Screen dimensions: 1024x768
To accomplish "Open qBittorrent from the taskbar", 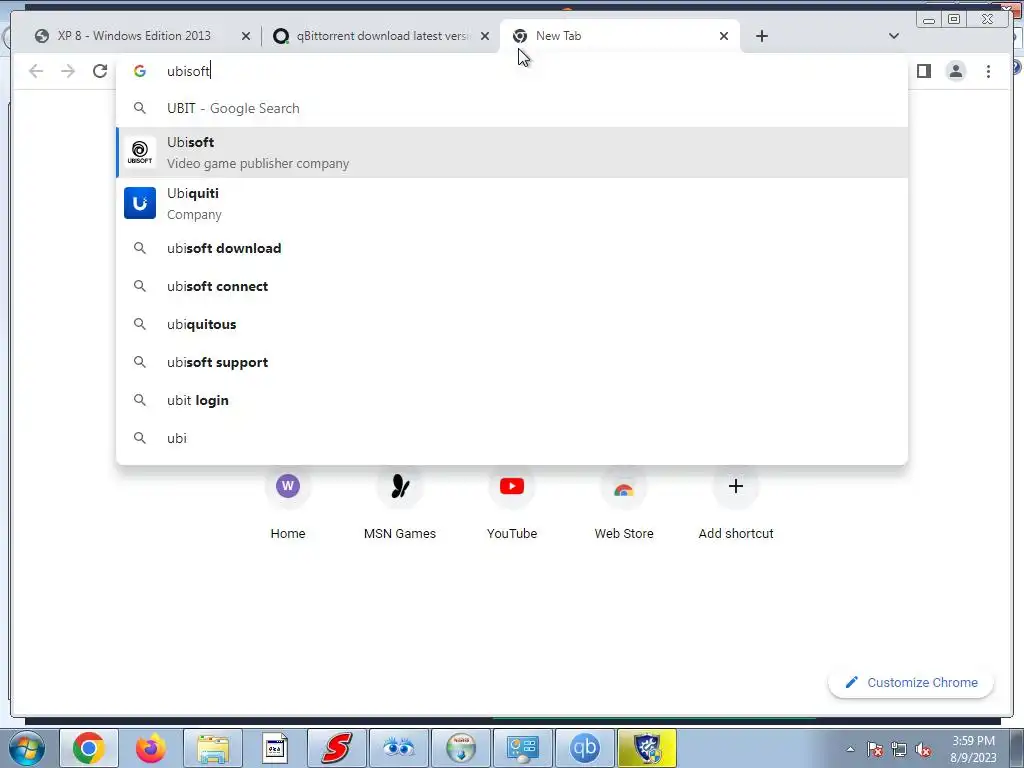I will pos(585,748).
